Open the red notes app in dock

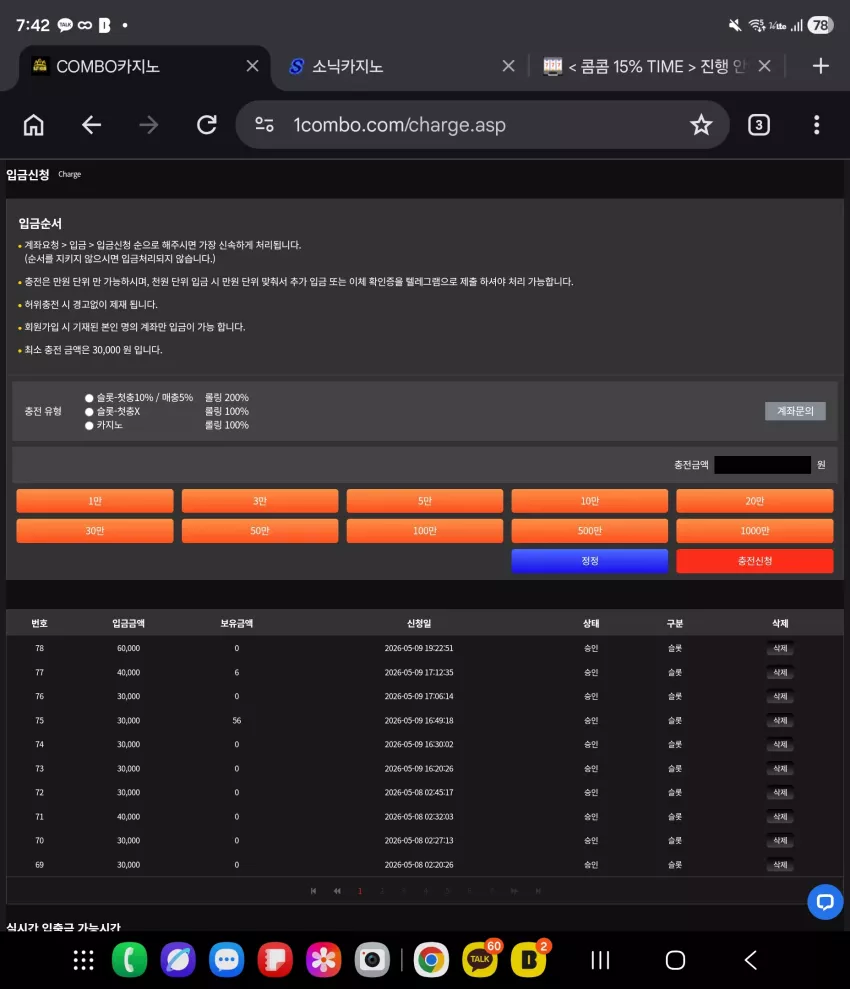(x=275, y=960)
